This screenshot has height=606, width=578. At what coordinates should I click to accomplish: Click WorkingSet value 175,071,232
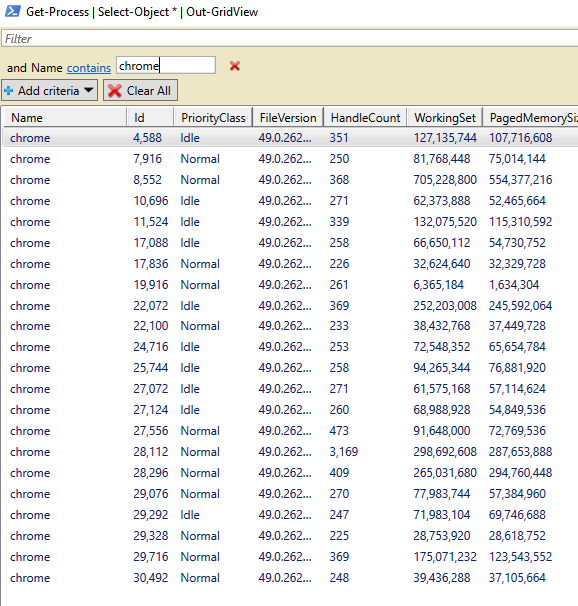[445, 557]
